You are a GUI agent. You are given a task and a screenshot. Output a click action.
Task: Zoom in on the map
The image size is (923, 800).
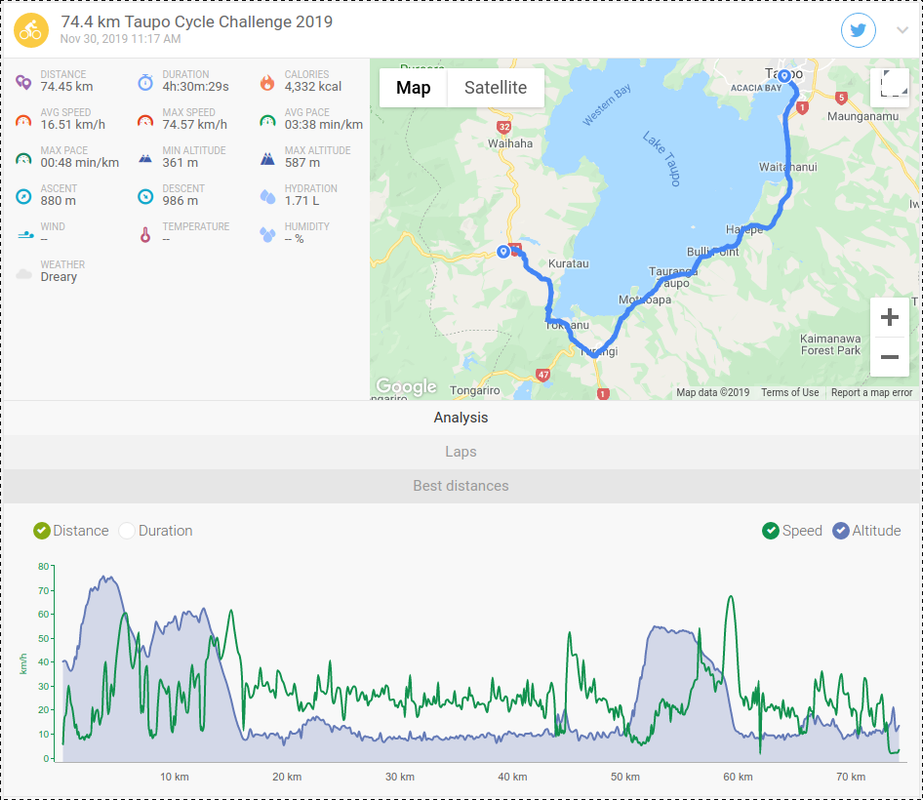889,317
